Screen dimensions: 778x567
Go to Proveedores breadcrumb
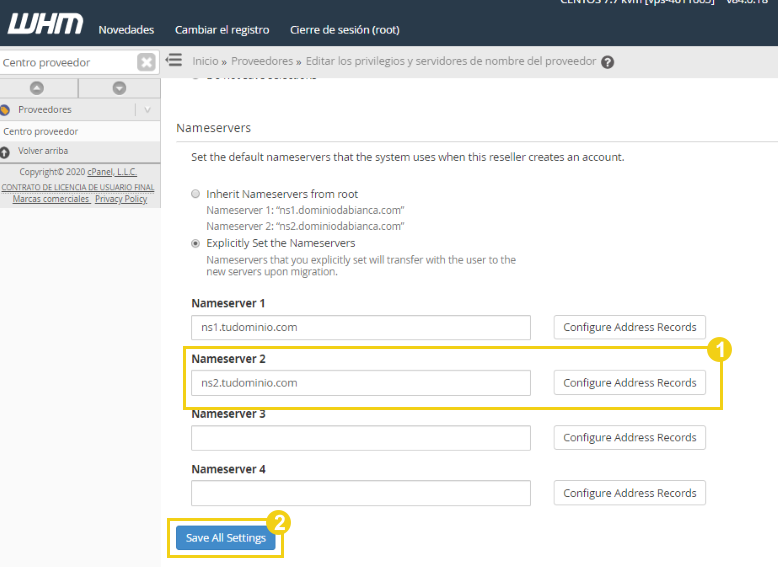point(262,61)
